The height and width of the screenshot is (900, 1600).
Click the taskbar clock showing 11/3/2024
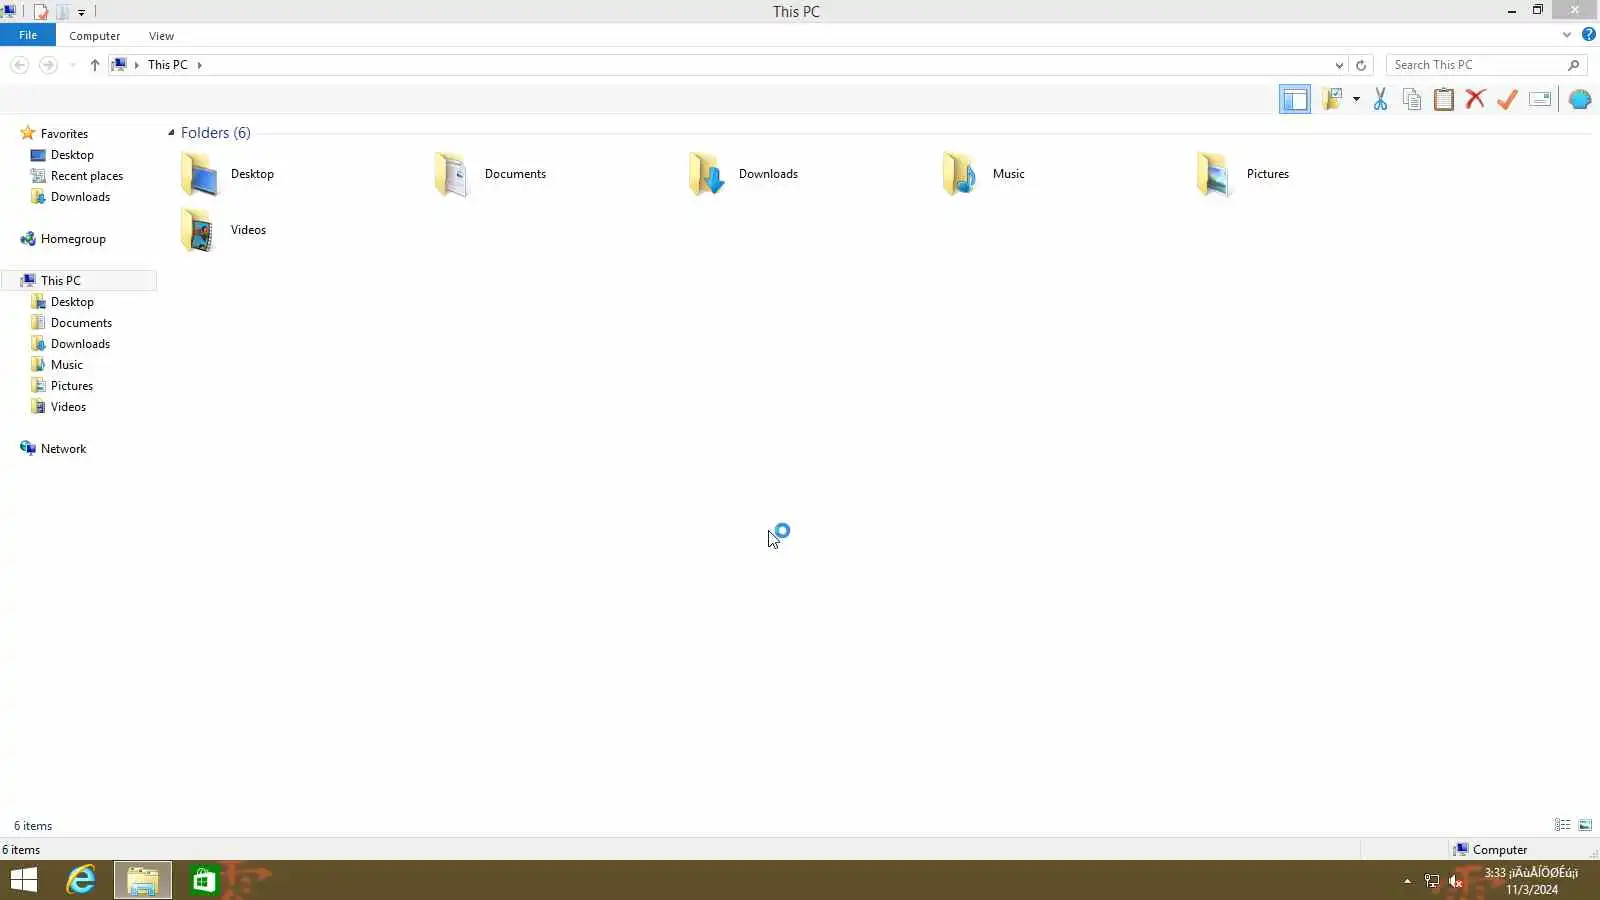(x=1531, y=881)
